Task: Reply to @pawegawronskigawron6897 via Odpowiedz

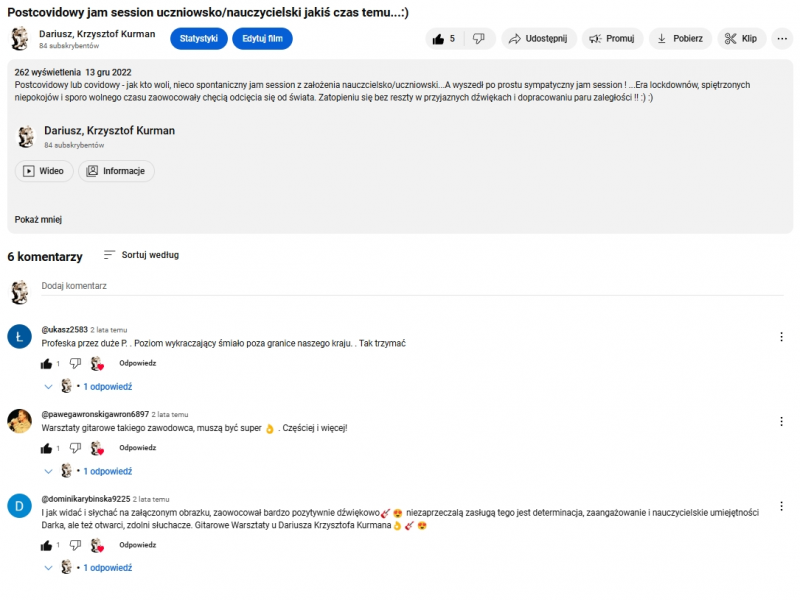Action: click(x=137, y=448)
